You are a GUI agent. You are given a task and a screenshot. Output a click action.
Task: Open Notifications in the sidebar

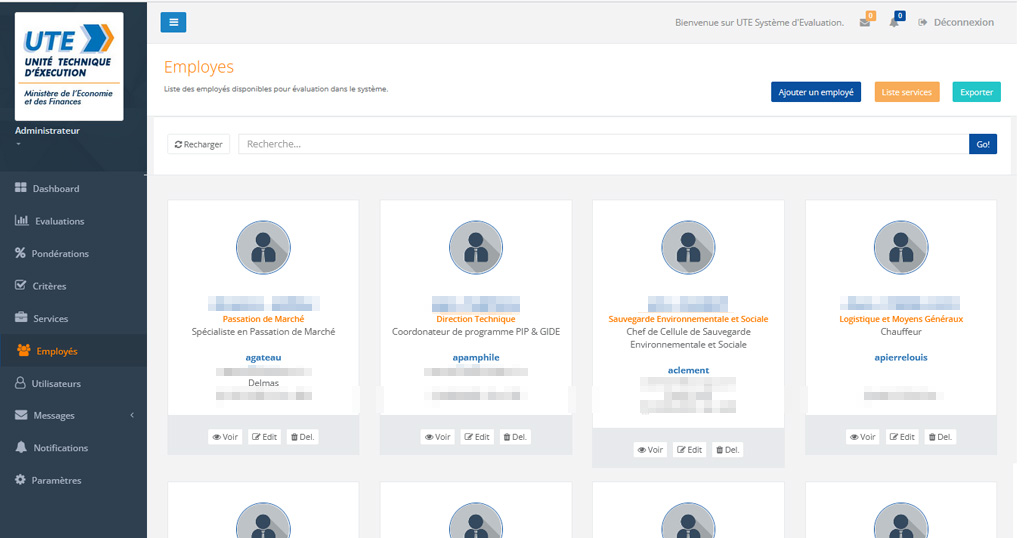[x=52, y=448]
